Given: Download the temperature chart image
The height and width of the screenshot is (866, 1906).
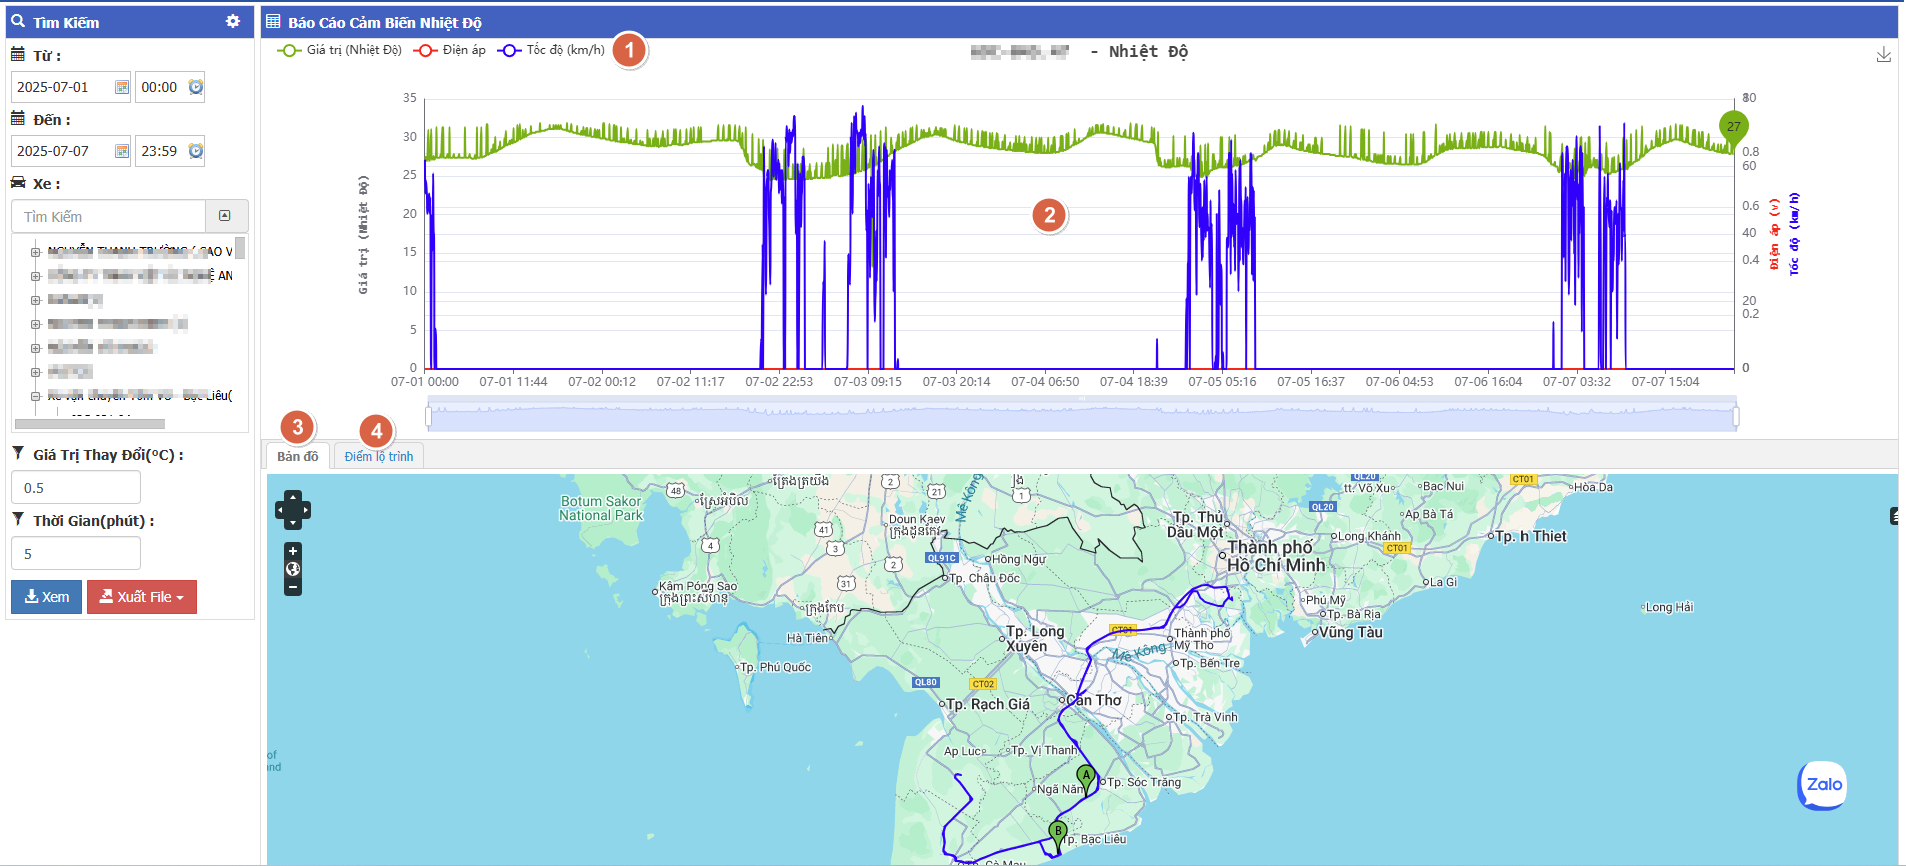Looking at the screenshot, I should coord(1883,55).
